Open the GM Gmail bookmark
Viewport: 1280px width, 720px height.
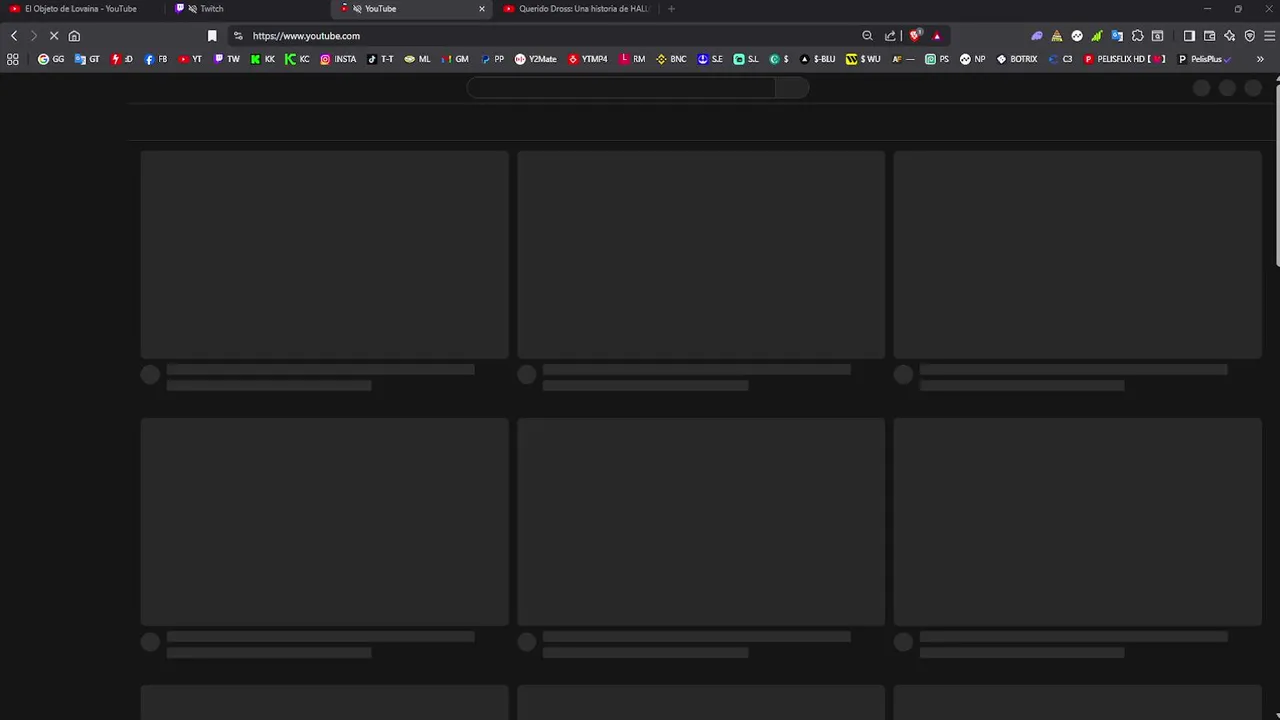pos(454,59)
